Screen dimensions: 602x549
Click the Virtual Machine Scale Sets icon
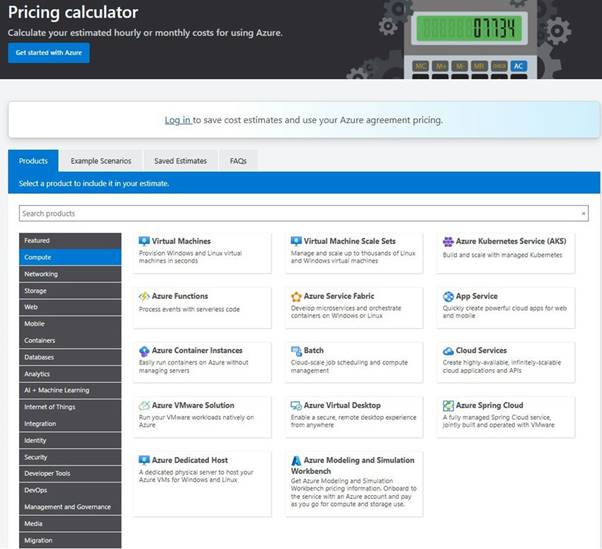click(296, 241)
